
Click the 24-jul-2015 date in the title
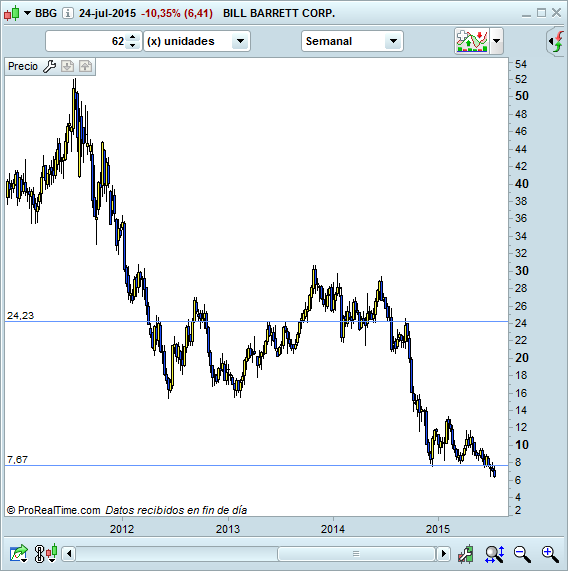click(x=107, y=13)
